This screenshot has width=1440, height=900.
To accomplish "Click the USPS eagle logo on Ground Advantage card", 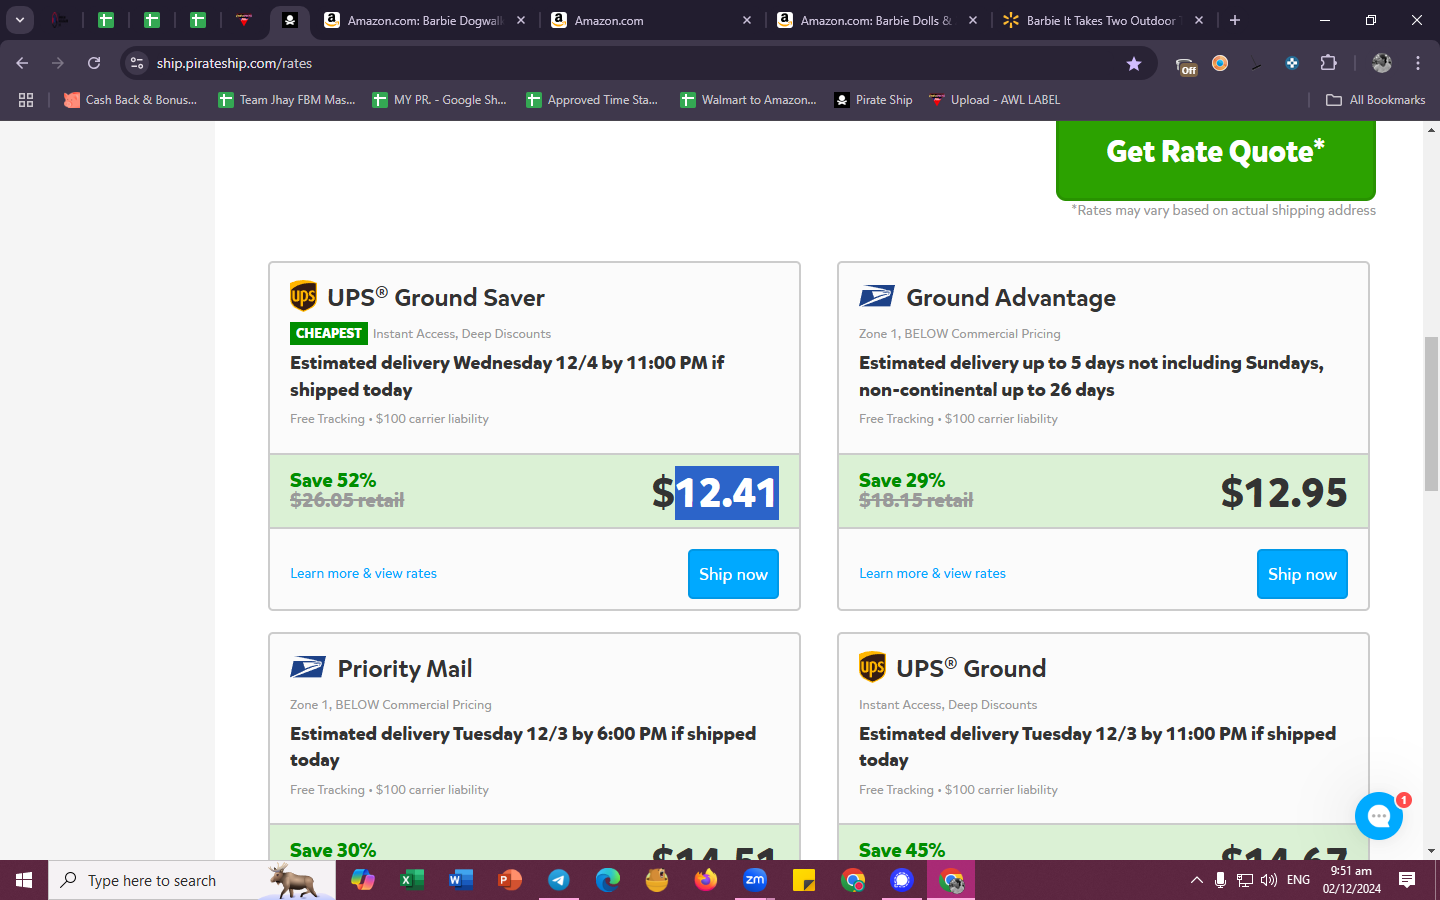I will [877, 296].
